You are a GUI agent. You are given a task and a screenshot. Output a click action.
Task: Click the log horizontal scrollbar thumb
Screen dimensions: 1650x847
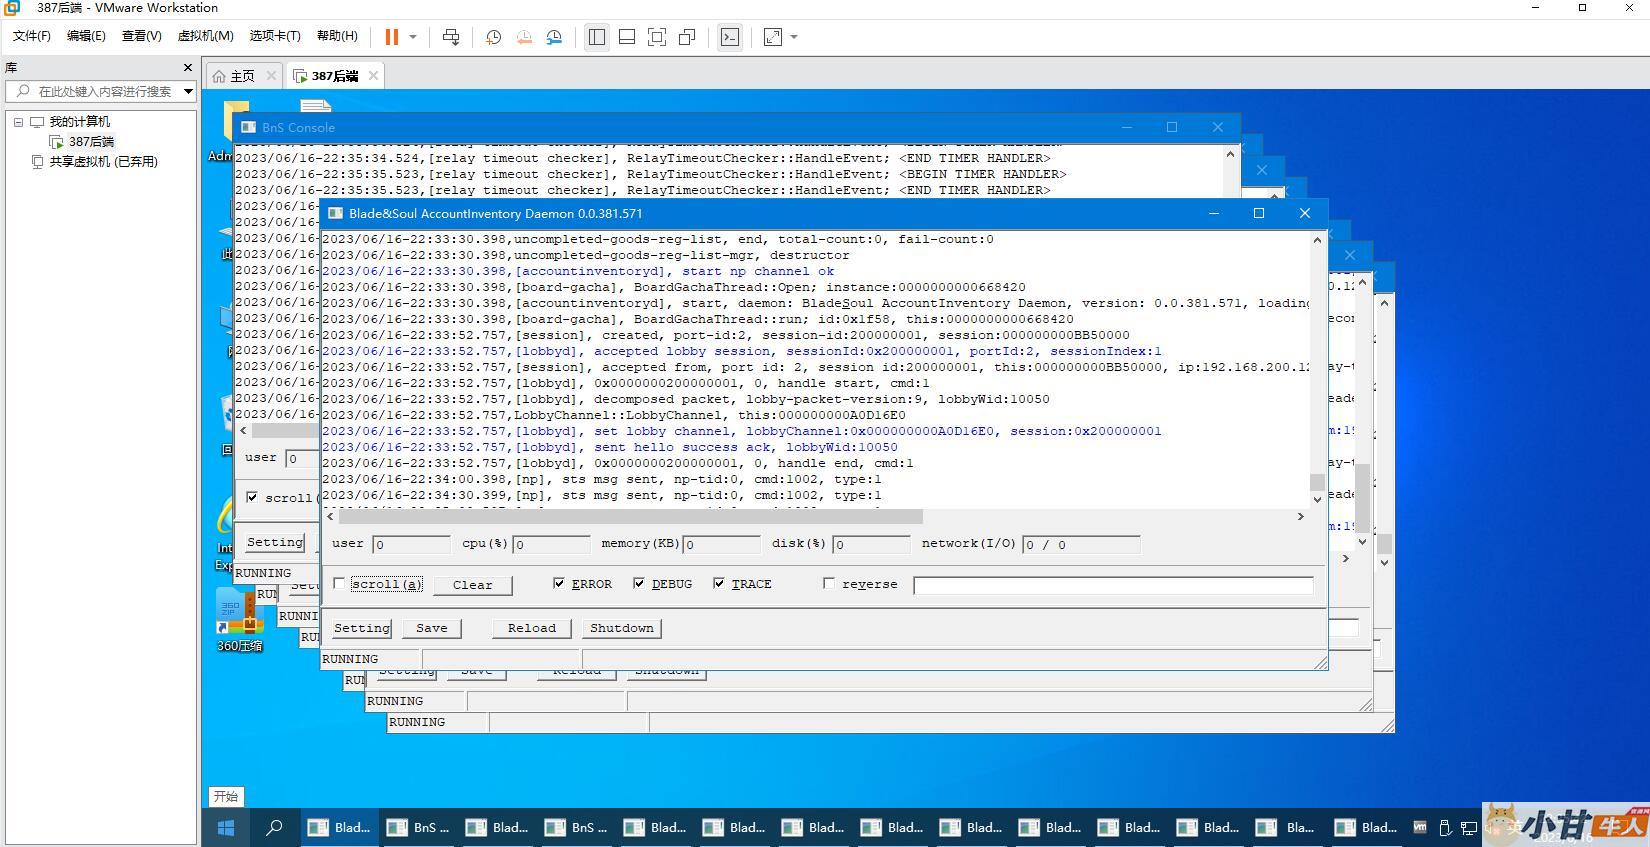point(630,517)
